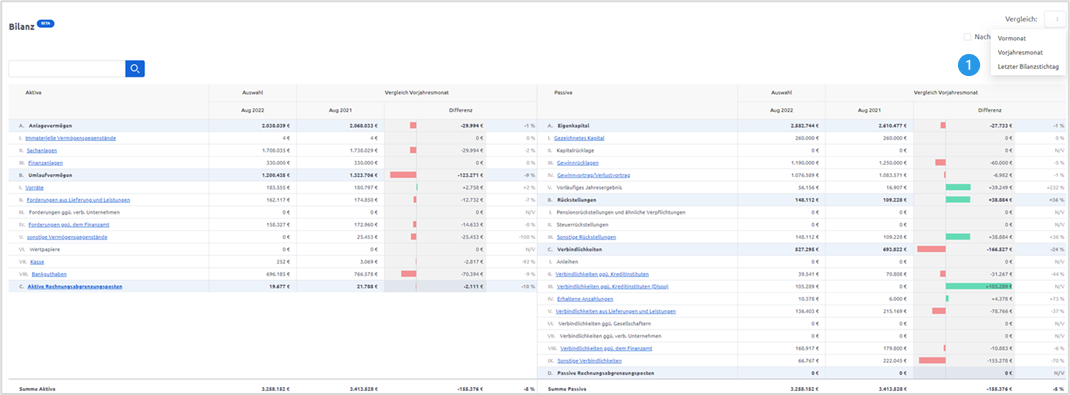
Task: Click Aug 2022 header in Aktiva table
Action: point(252,110)
